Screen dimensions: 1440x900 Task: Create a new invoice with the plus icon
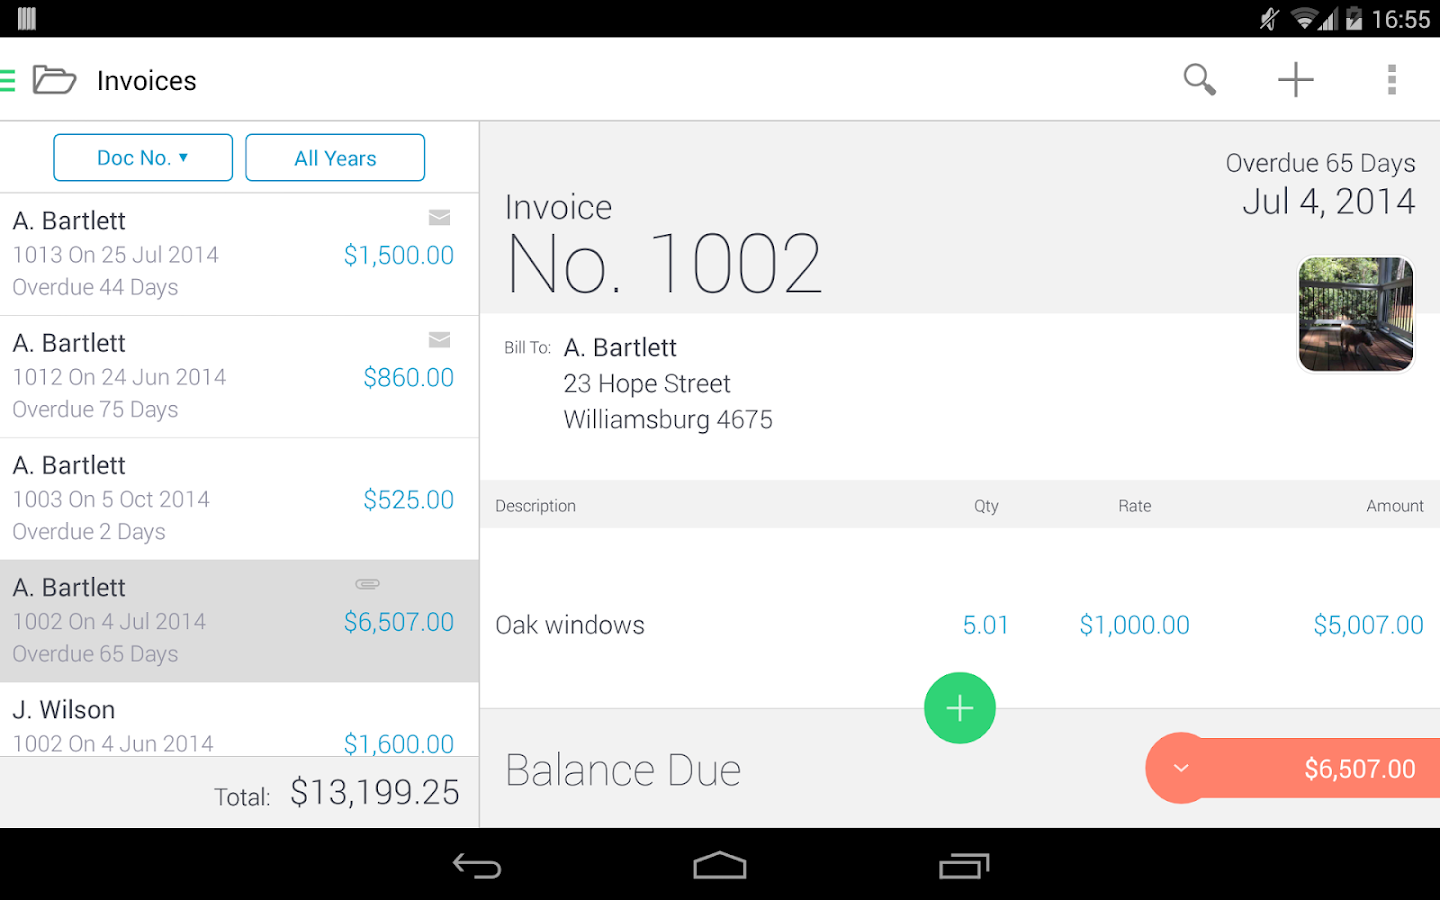(x=1295, y=79)
